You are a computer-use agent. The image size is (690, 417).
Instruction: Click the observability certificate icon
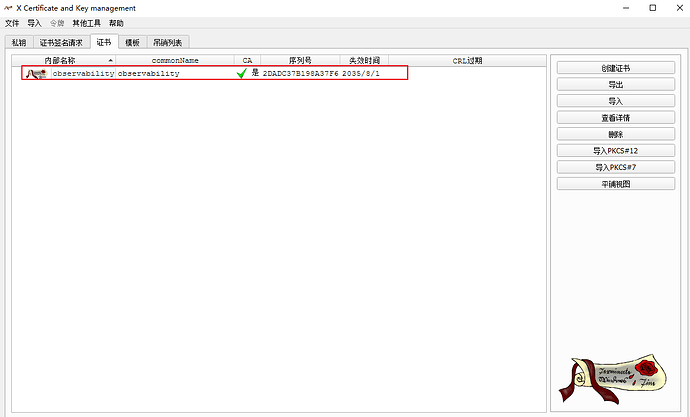tap(36, 74)
